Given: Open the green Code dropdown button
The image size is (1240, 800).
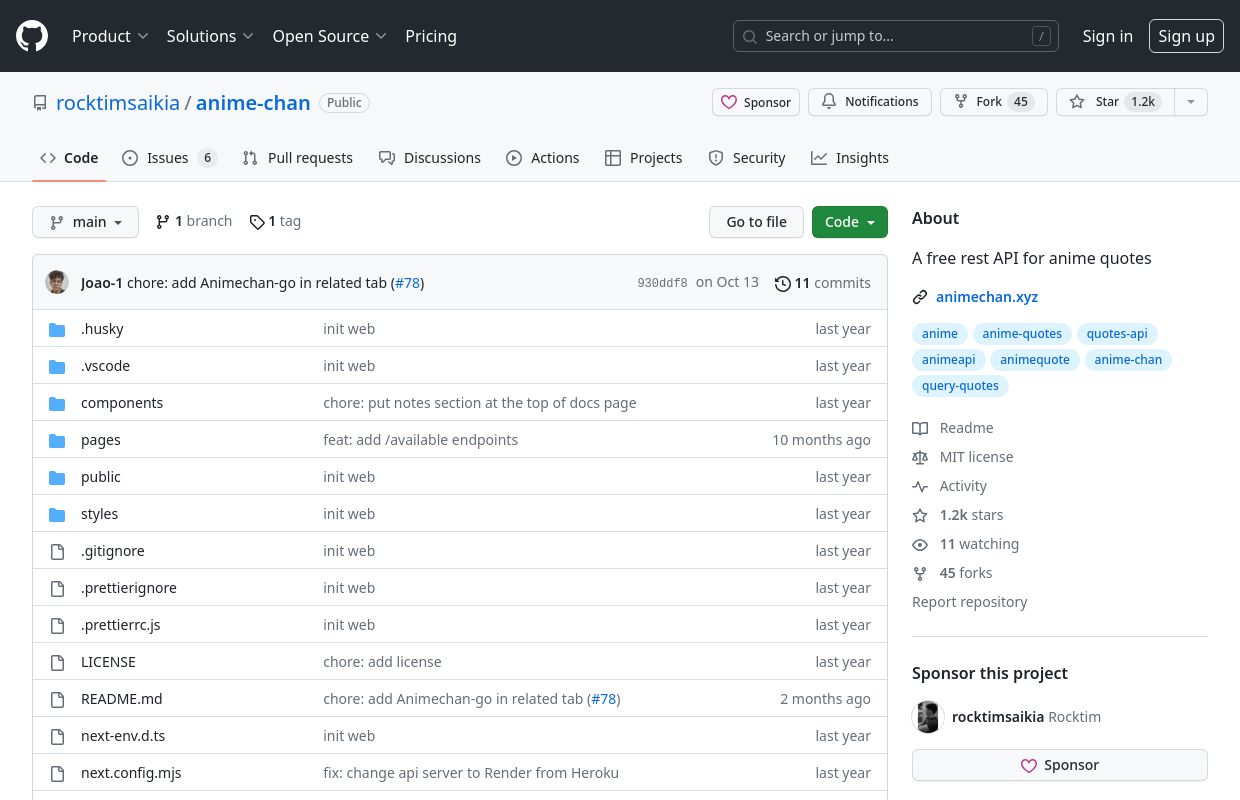Looking at the screenshot, I should click(x=850, y=222).
